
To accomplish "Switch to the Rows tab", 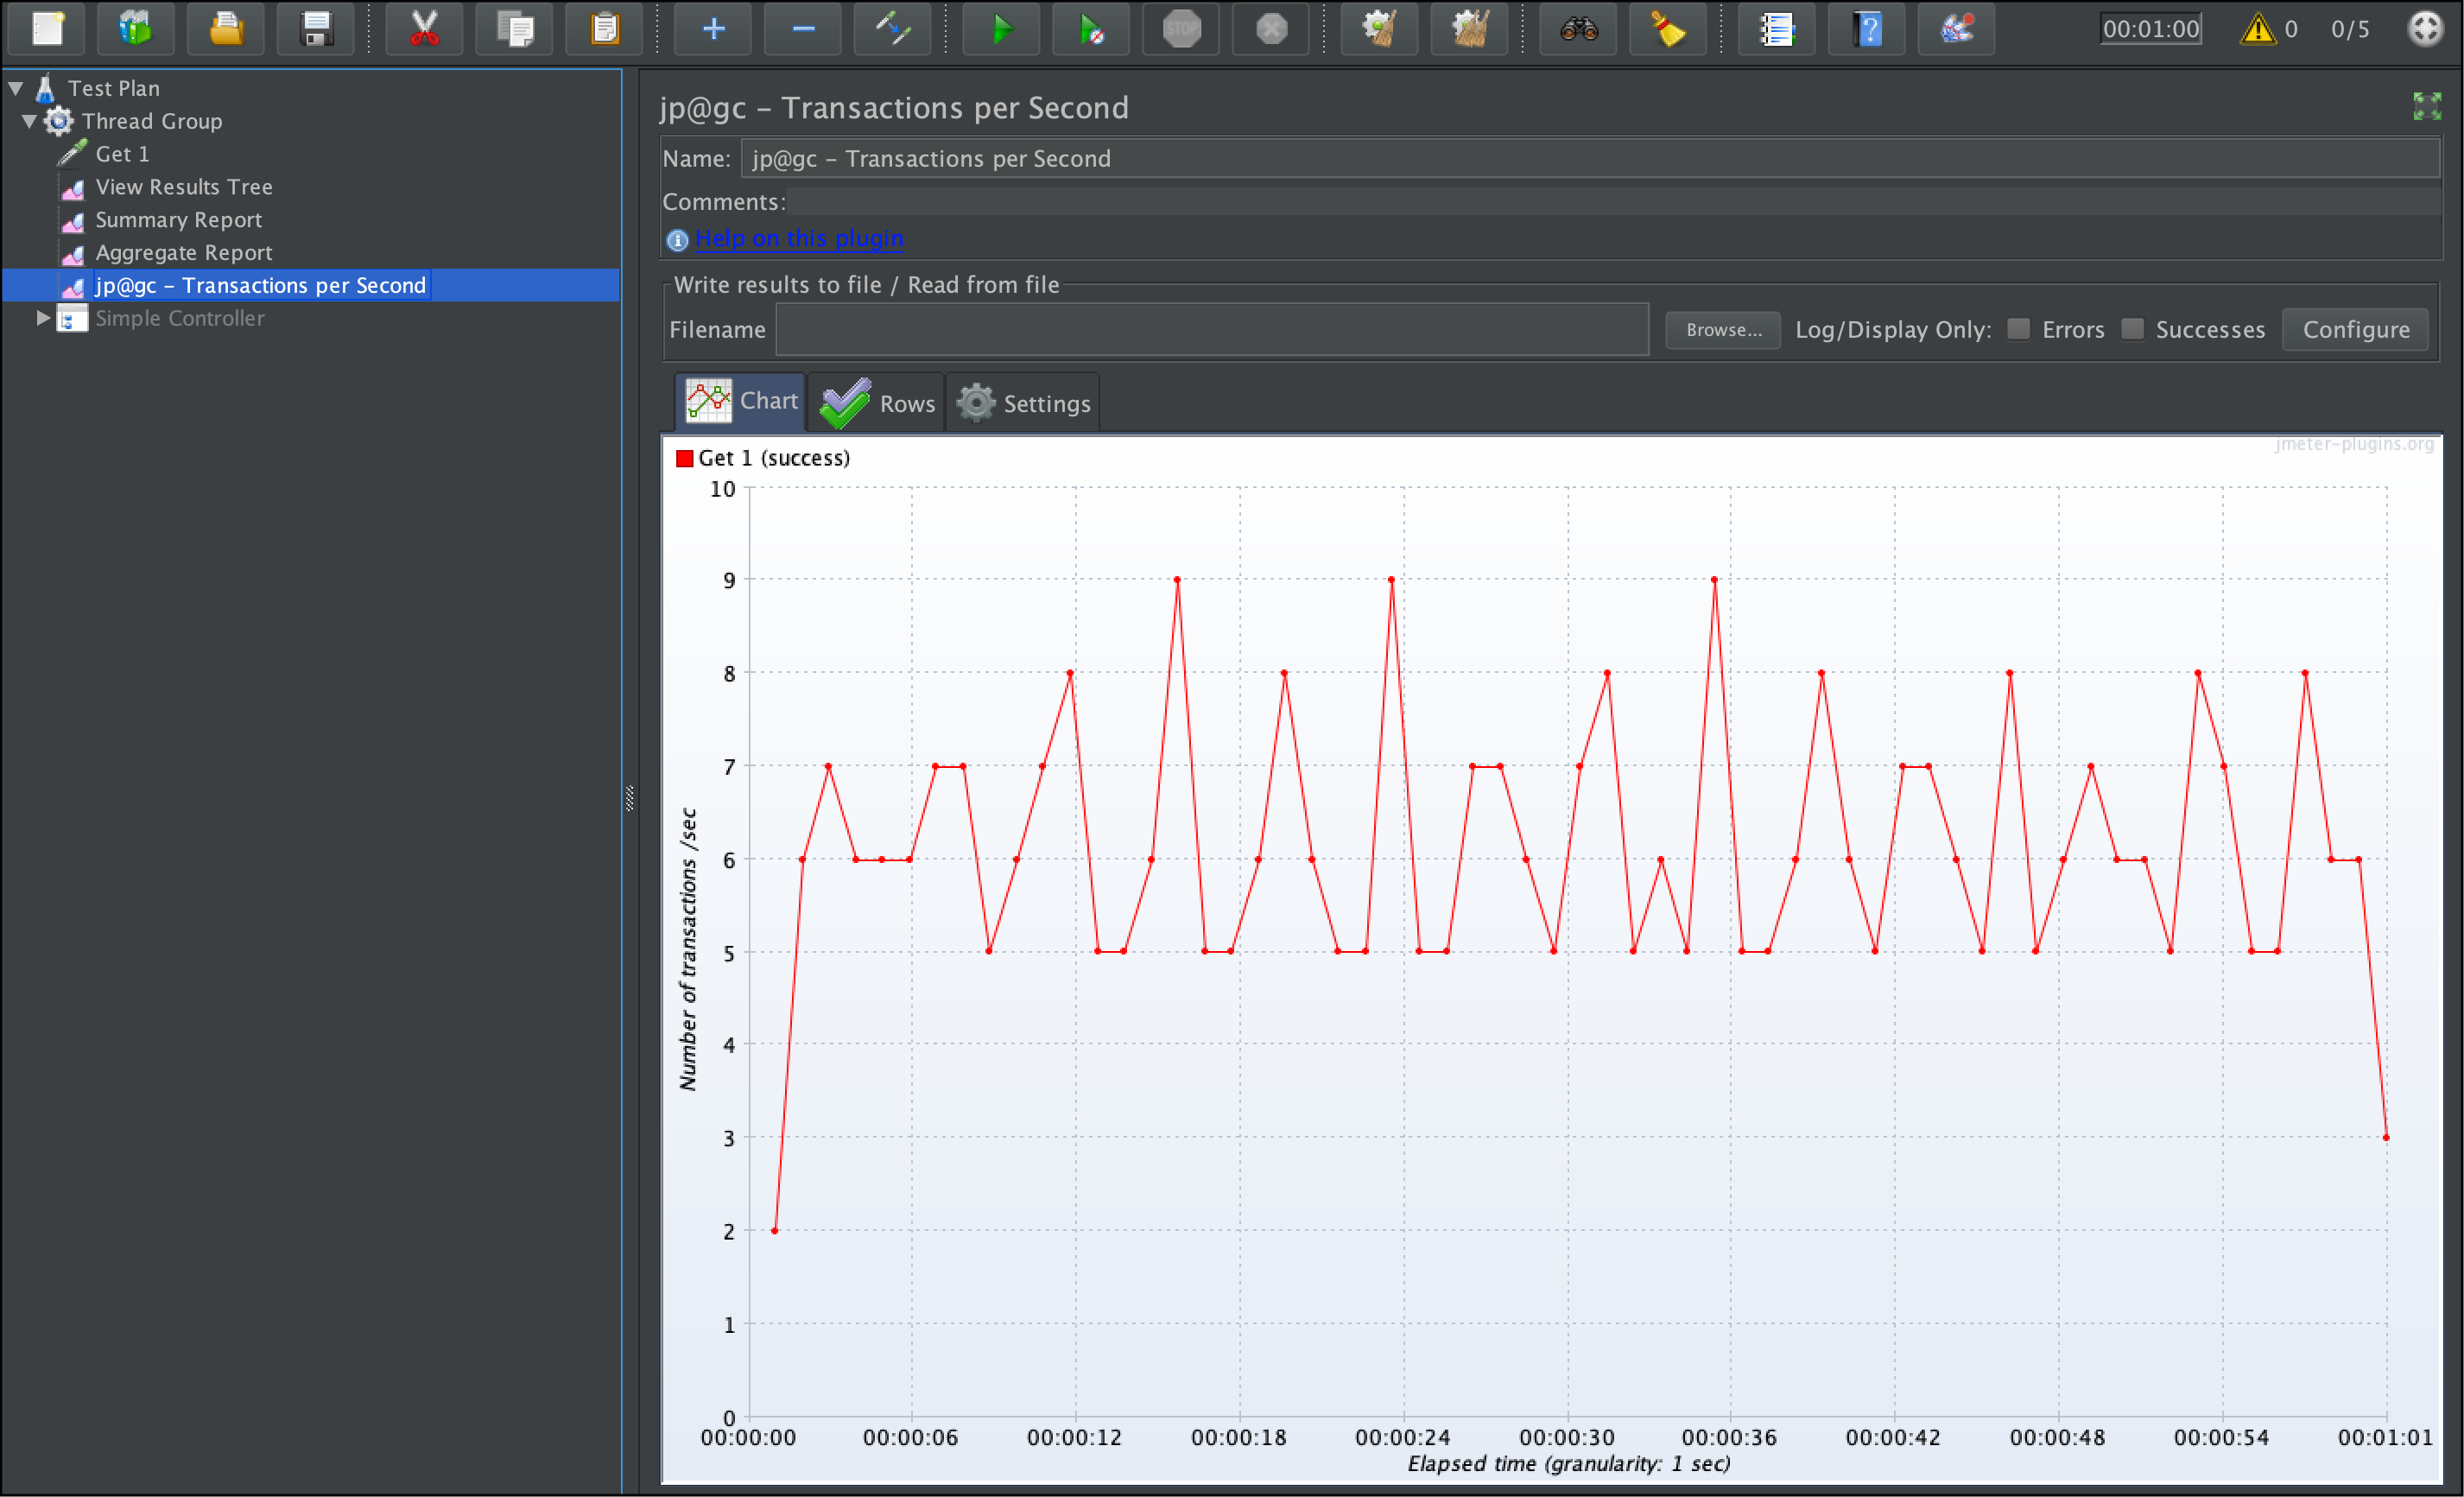I will [877, 403].
